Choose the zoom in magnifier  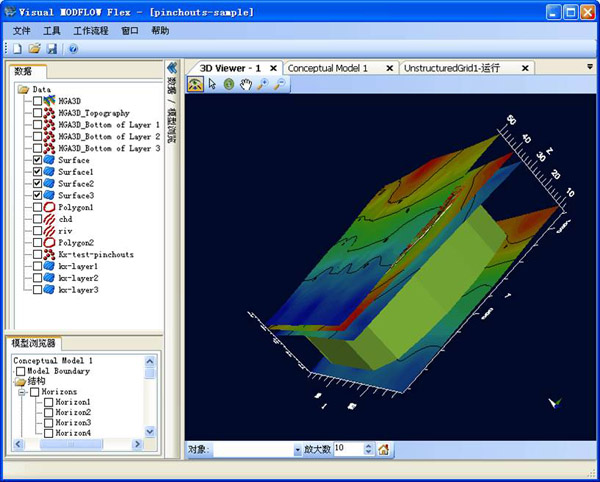pos(263,84)
